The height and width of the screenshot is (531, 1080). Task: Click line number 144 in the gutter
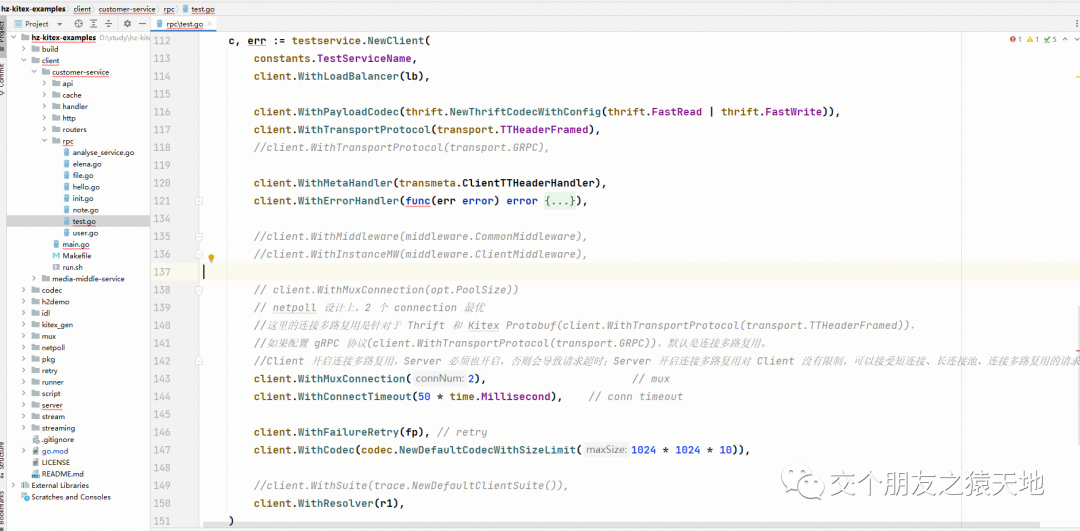pos(162,397)
